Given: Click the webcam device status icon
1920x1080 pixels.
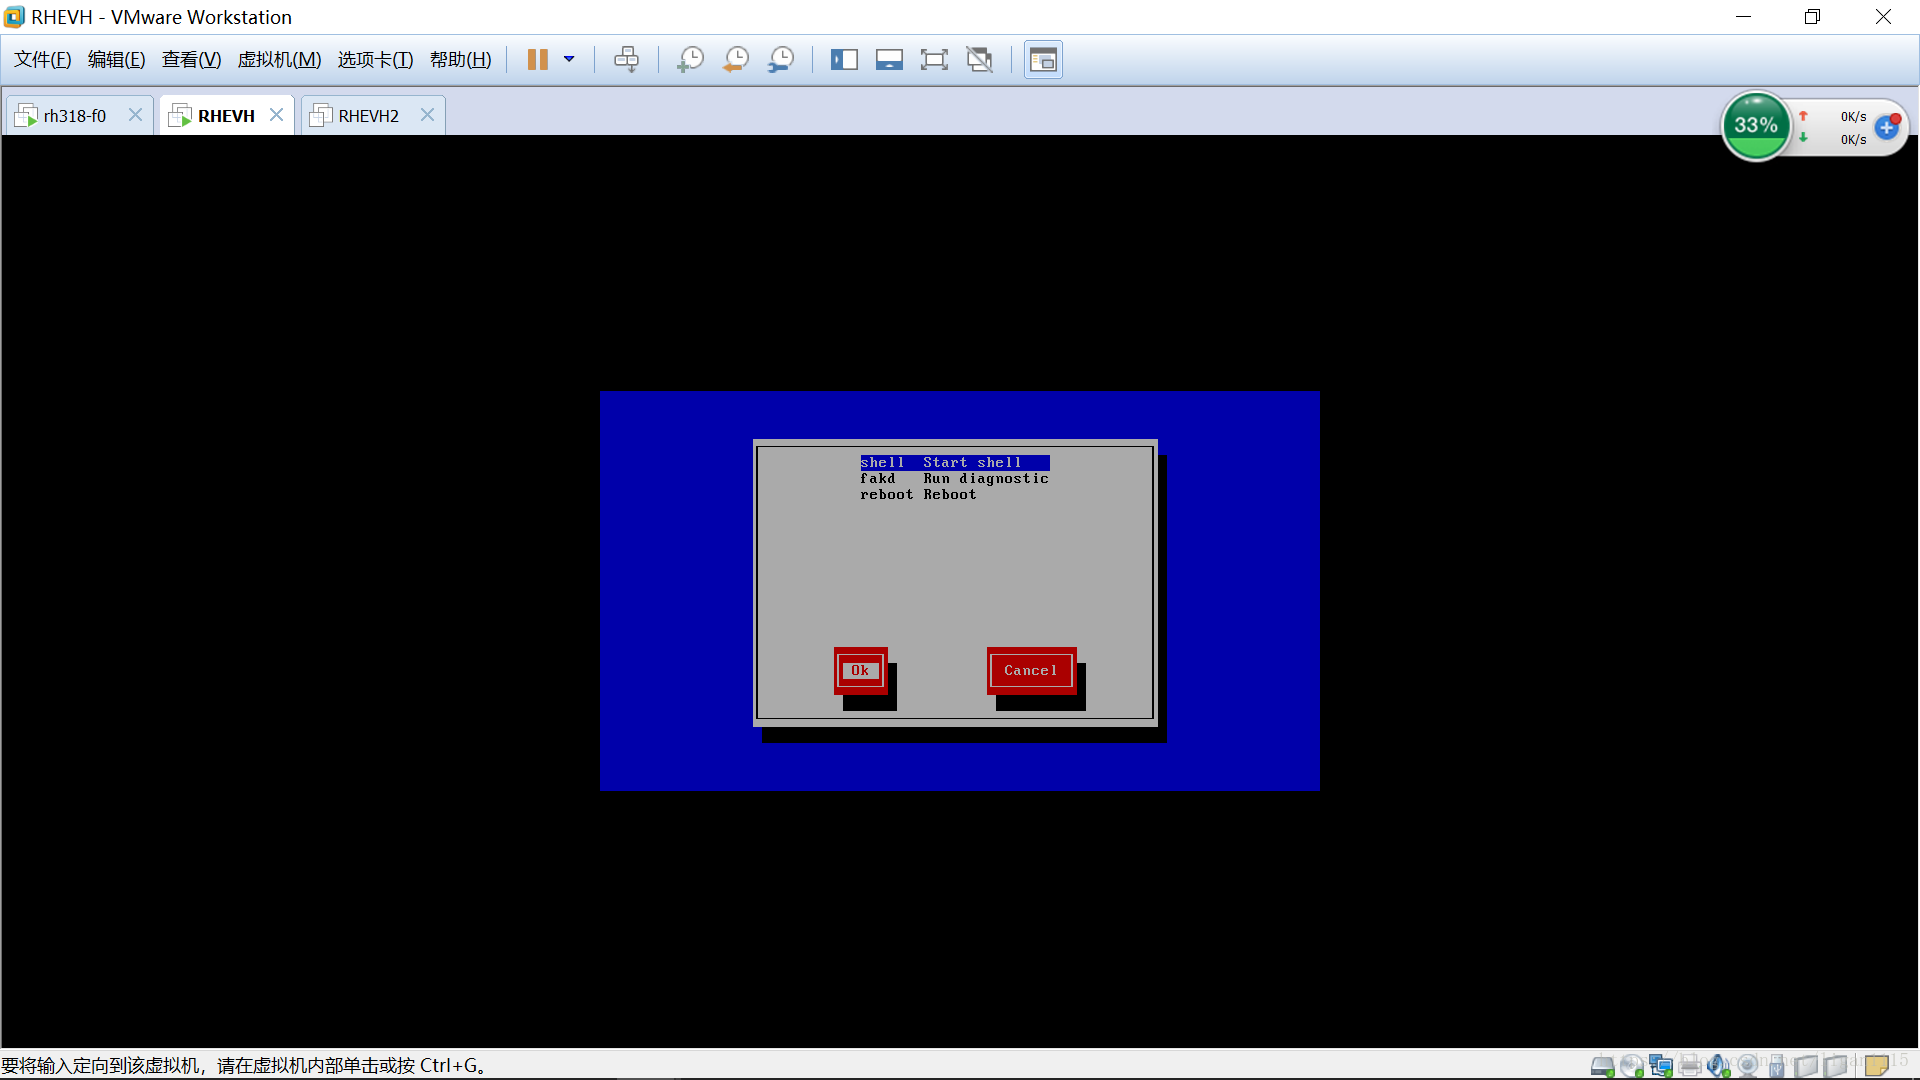Looking at the screenshot, I should click(1747, 1066).
